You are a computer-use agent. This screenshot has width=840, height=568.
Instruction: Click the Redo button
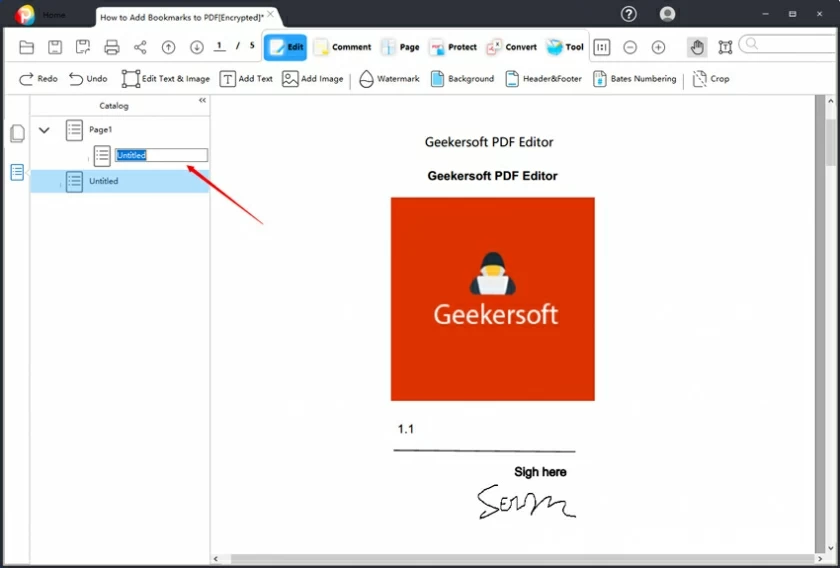pos(38,79)
